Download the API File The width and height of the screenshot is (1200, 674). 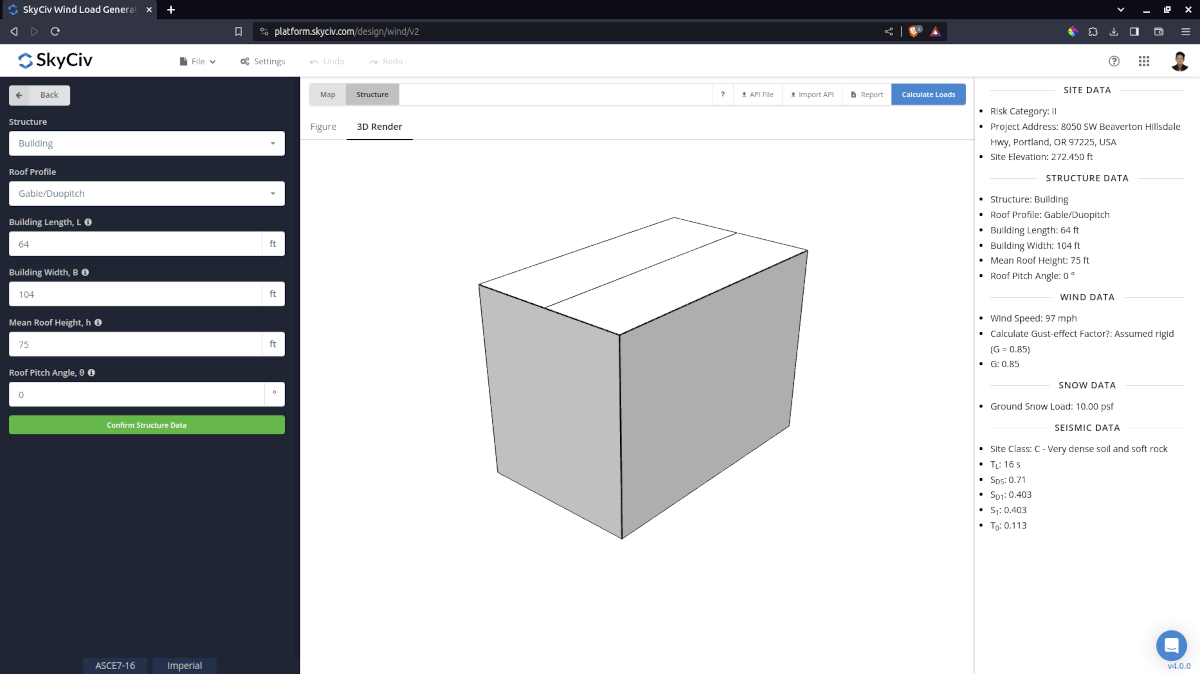pos(757,94)
